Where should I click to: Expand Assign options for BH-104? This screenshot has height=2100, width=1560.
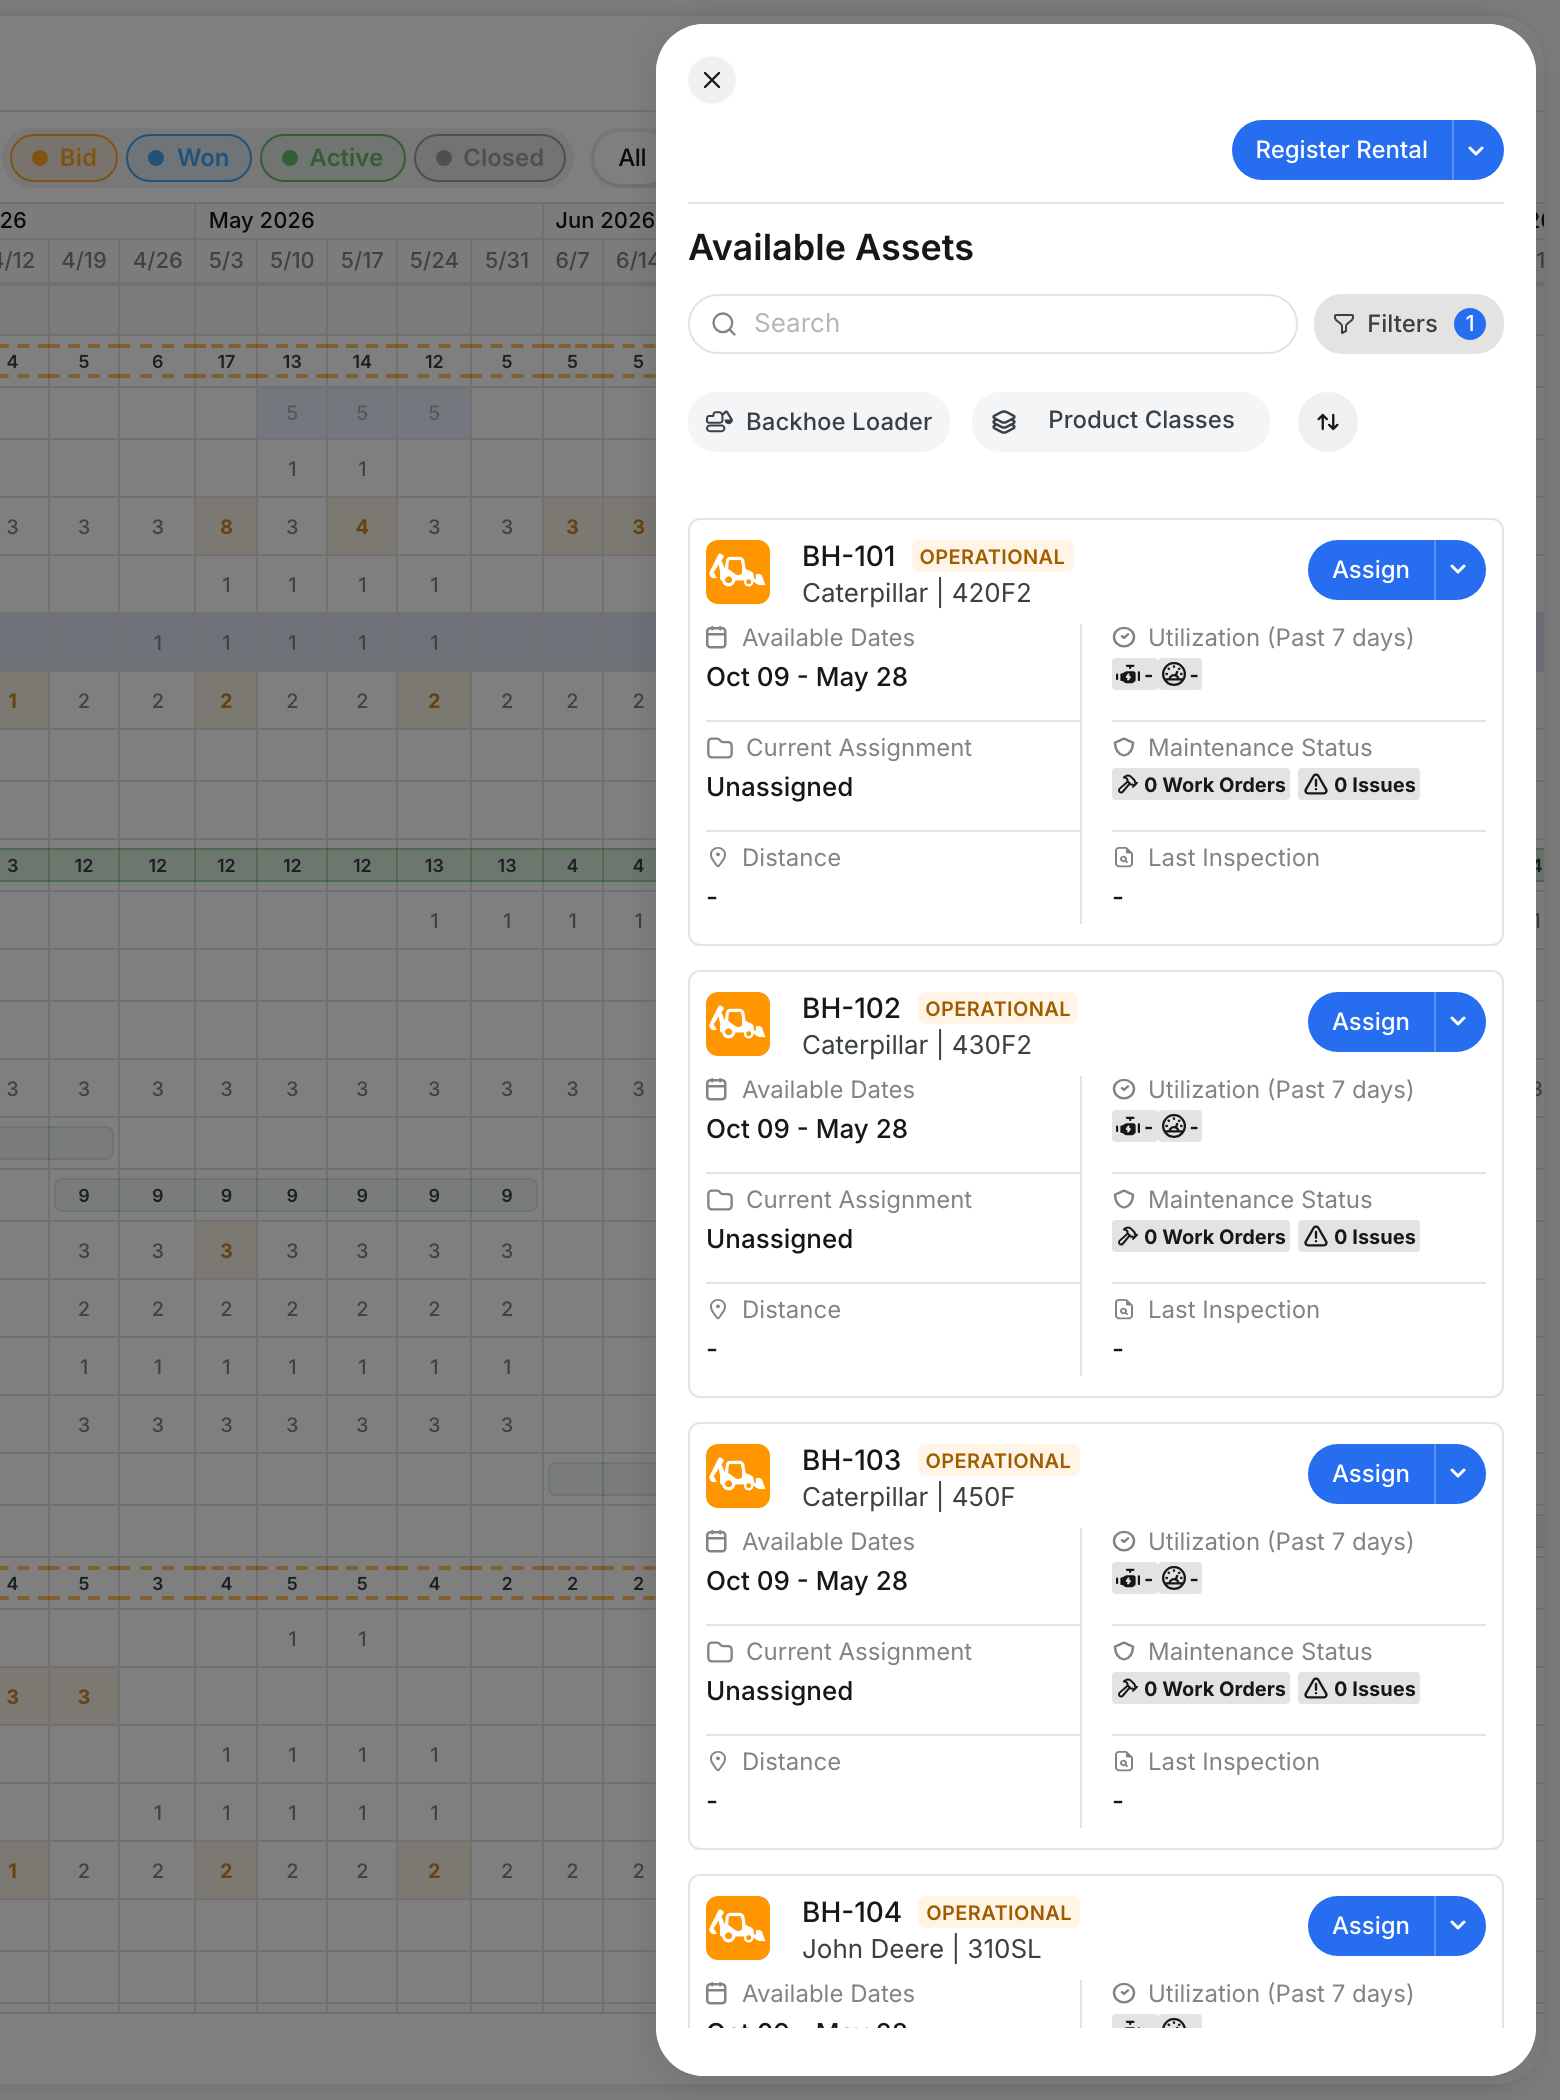[1459, 1926]
